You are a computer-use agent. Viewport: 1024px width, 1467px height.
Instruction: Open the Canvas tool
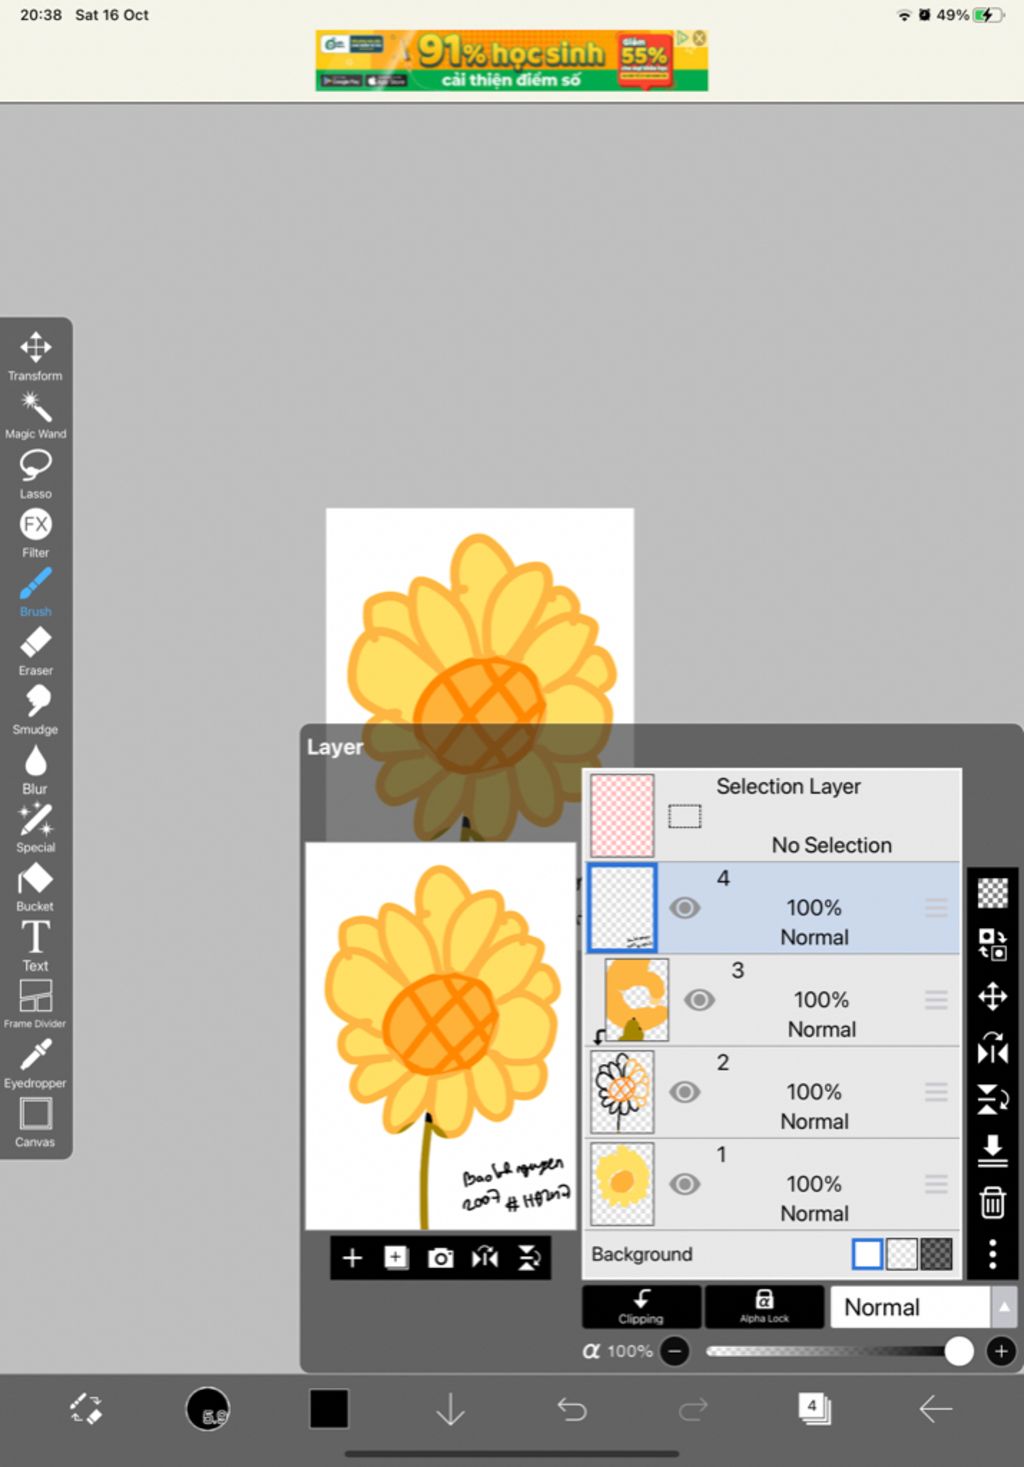pos(35,1122)
